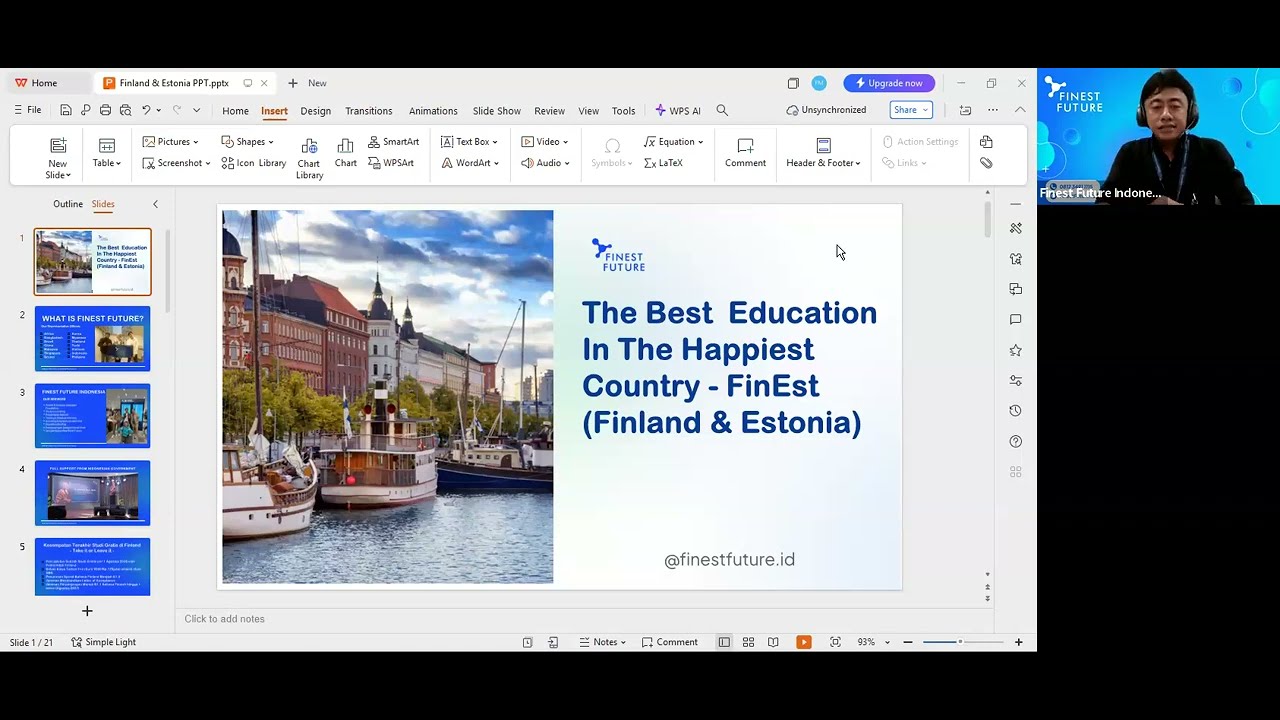Screen dimensions: 1280x720
Task: Select slide 2 thumbnail What Is Finest Future
Action: tap(92, 339)
